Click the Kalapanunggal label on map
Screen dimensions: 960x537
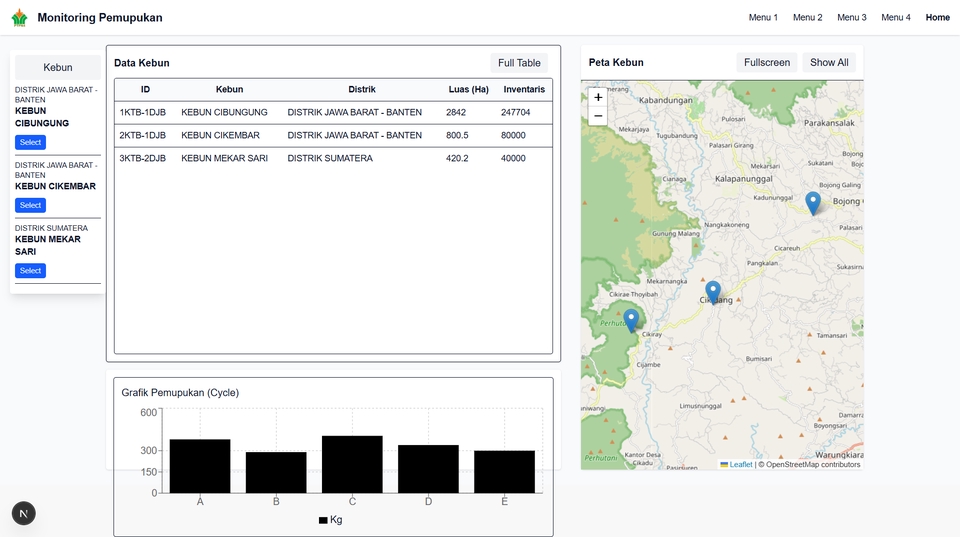point(744,179)
